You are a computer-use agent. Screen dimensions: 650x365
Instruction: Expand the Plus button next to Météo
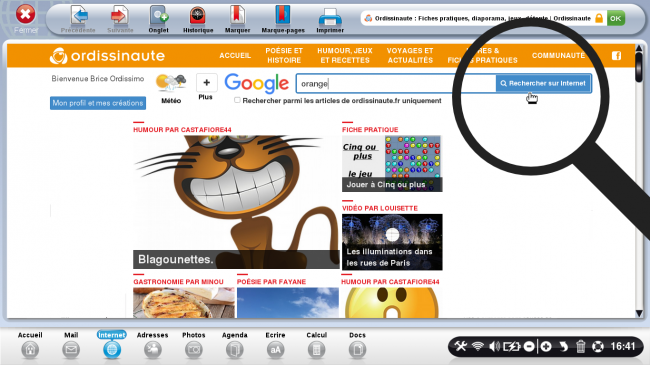[206, 83]
